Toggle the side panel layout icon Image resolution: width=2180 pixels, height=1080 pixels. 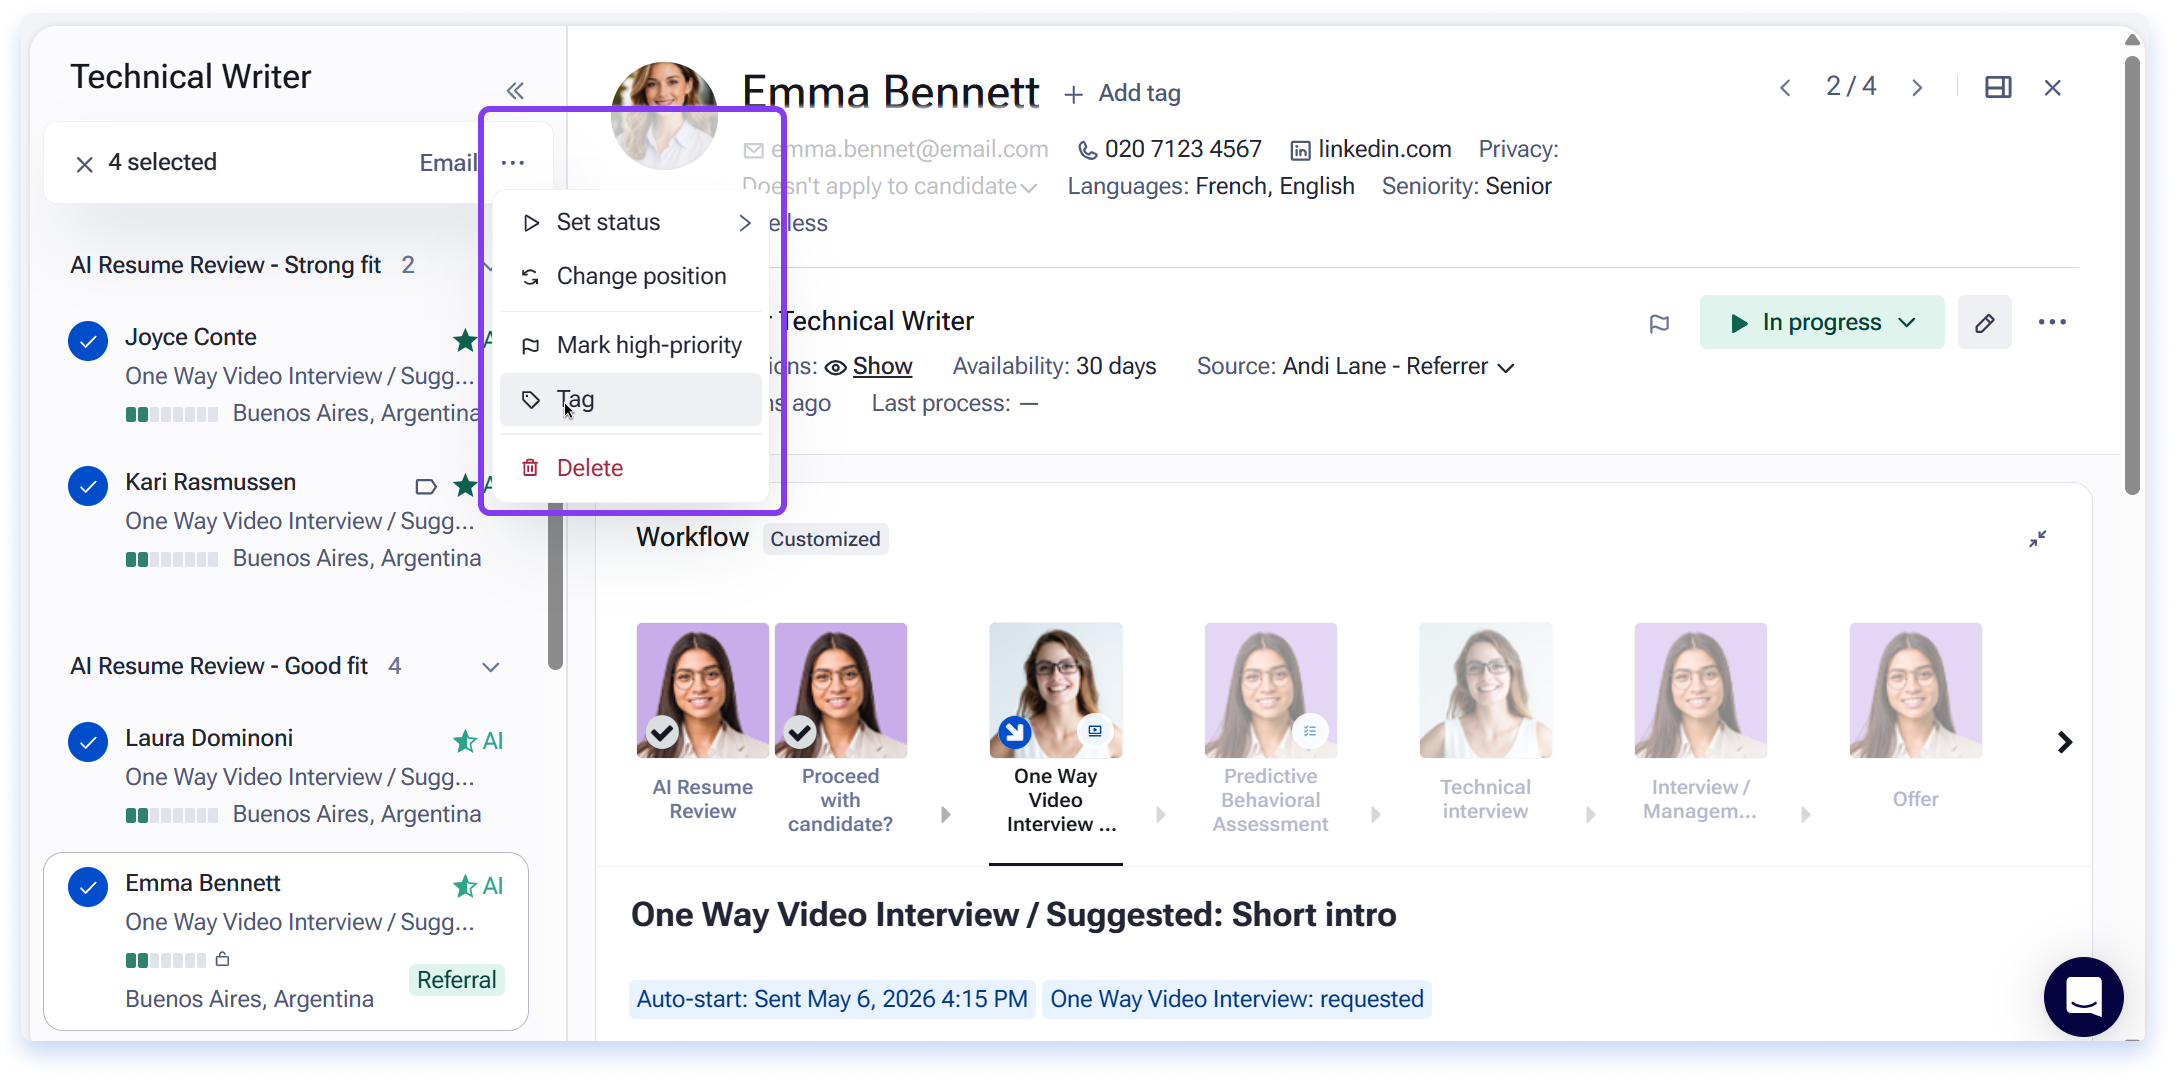click(1998, 88)
